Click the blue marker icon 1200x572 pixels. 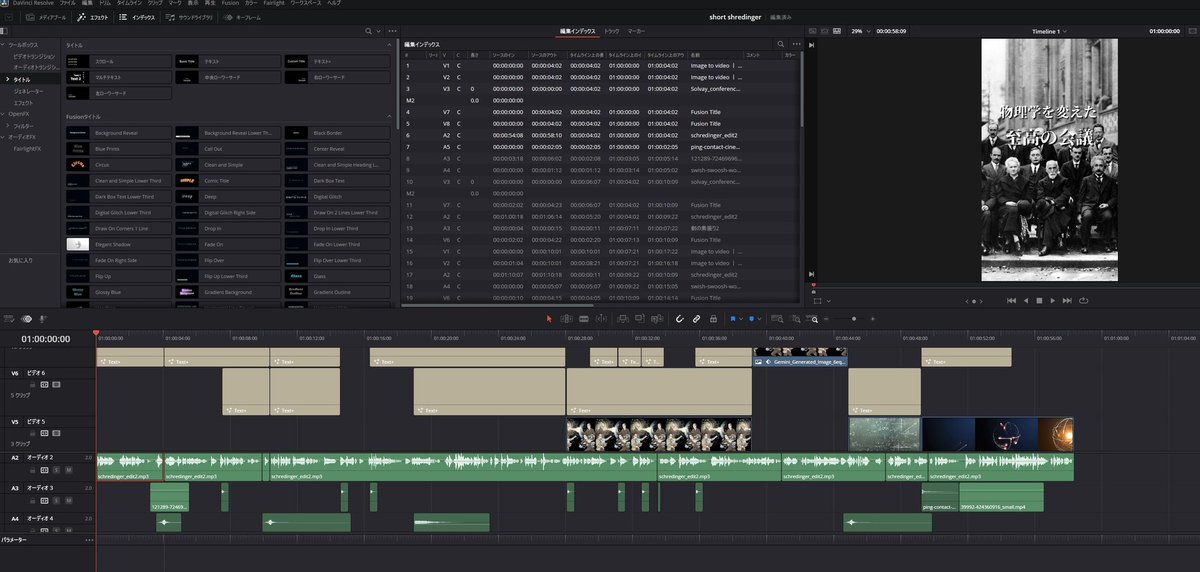[x=752, y=318]
